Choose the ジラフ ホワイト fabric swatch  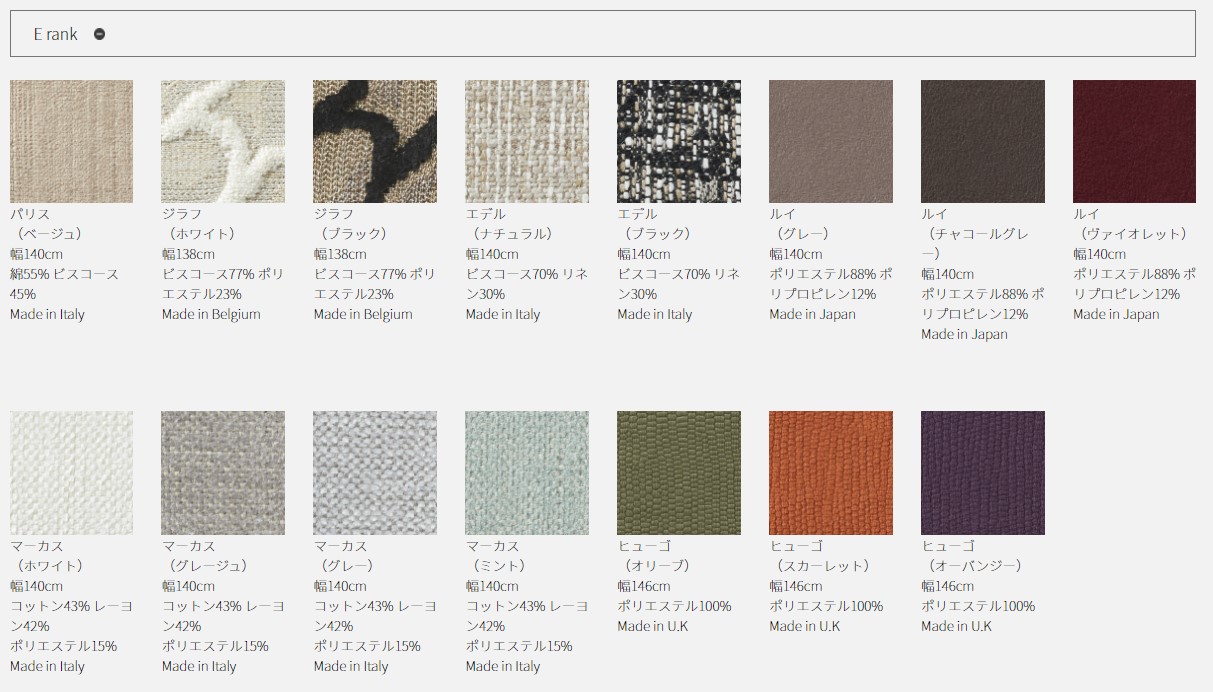coord(223,141)
